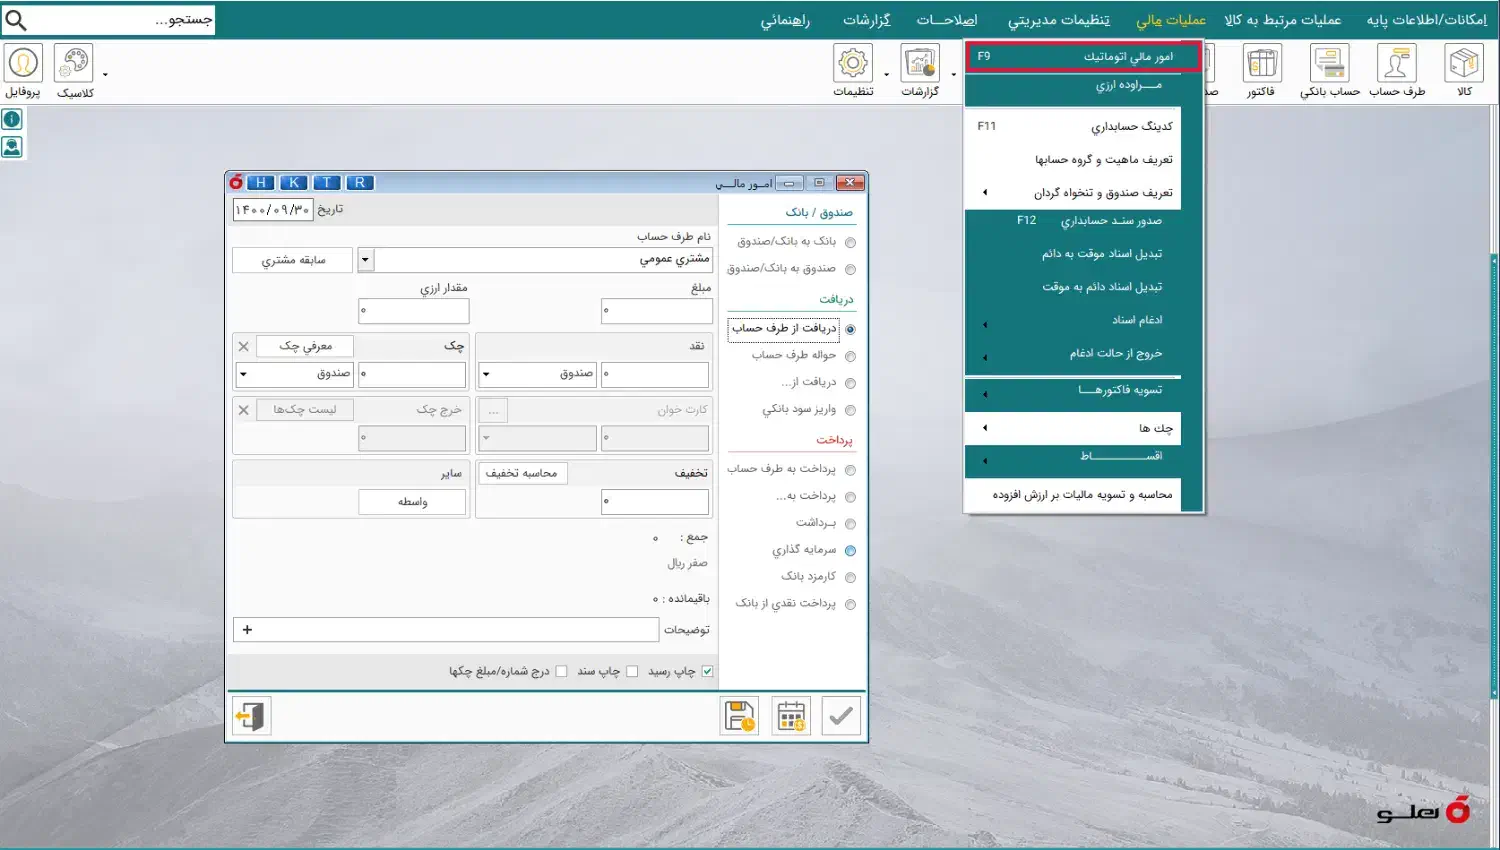Open the گزارشات menu in the menu bar
The image size is (1500, 850).
pyautogui.click(x=866, y=20)
